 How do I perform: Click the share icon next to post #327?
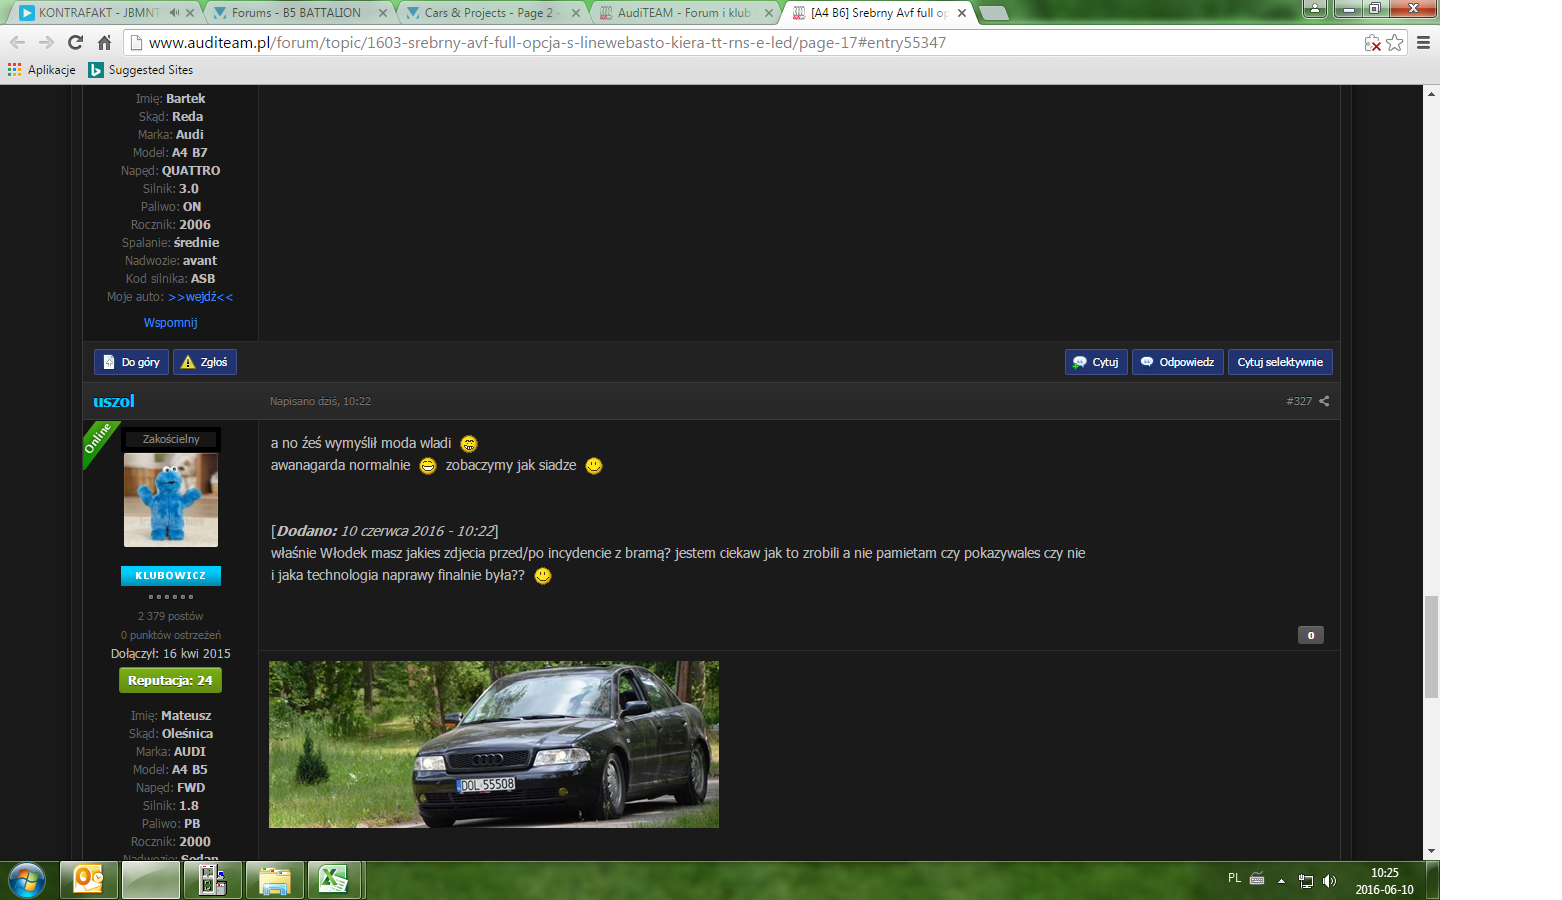[1324, 401]
